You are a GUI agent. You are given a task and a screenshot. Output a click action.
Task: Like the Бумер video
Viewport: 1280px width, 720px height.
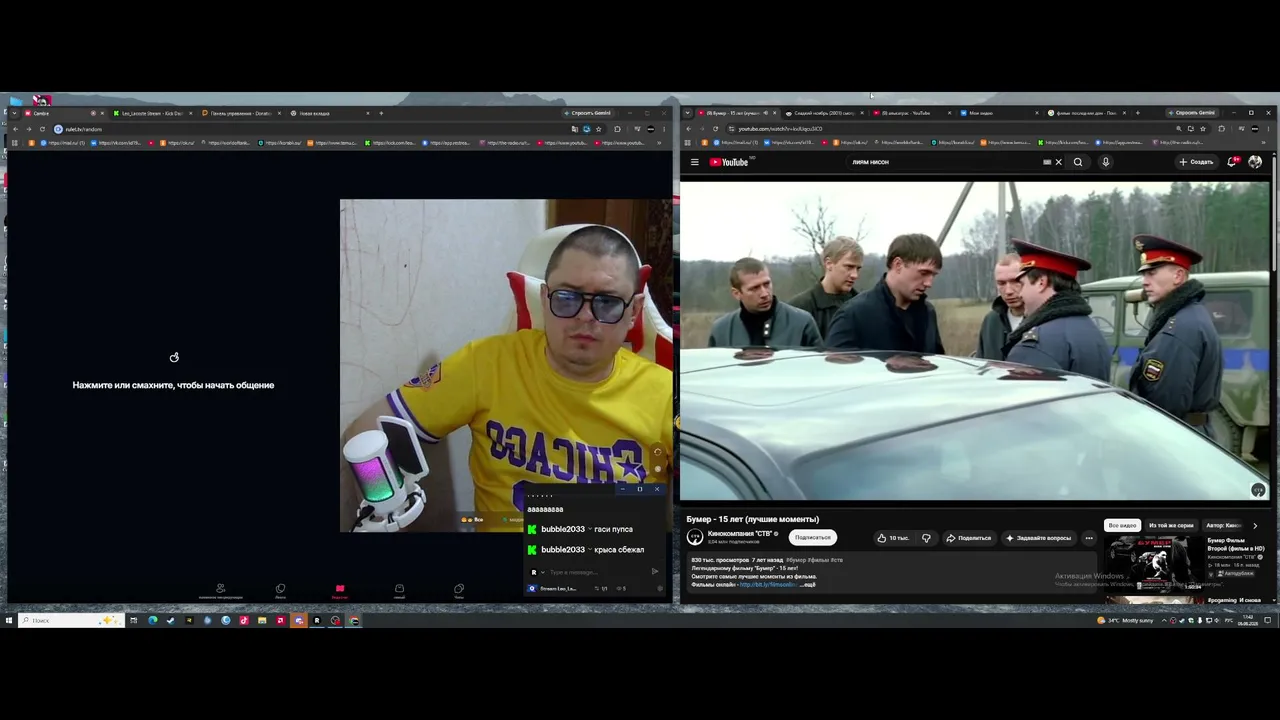[892, 538]
